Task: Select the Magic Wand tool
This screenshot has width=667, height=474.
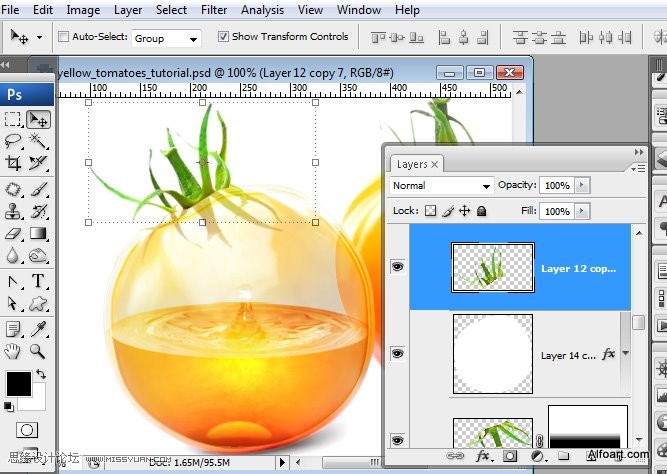Action: click(38, 141)
